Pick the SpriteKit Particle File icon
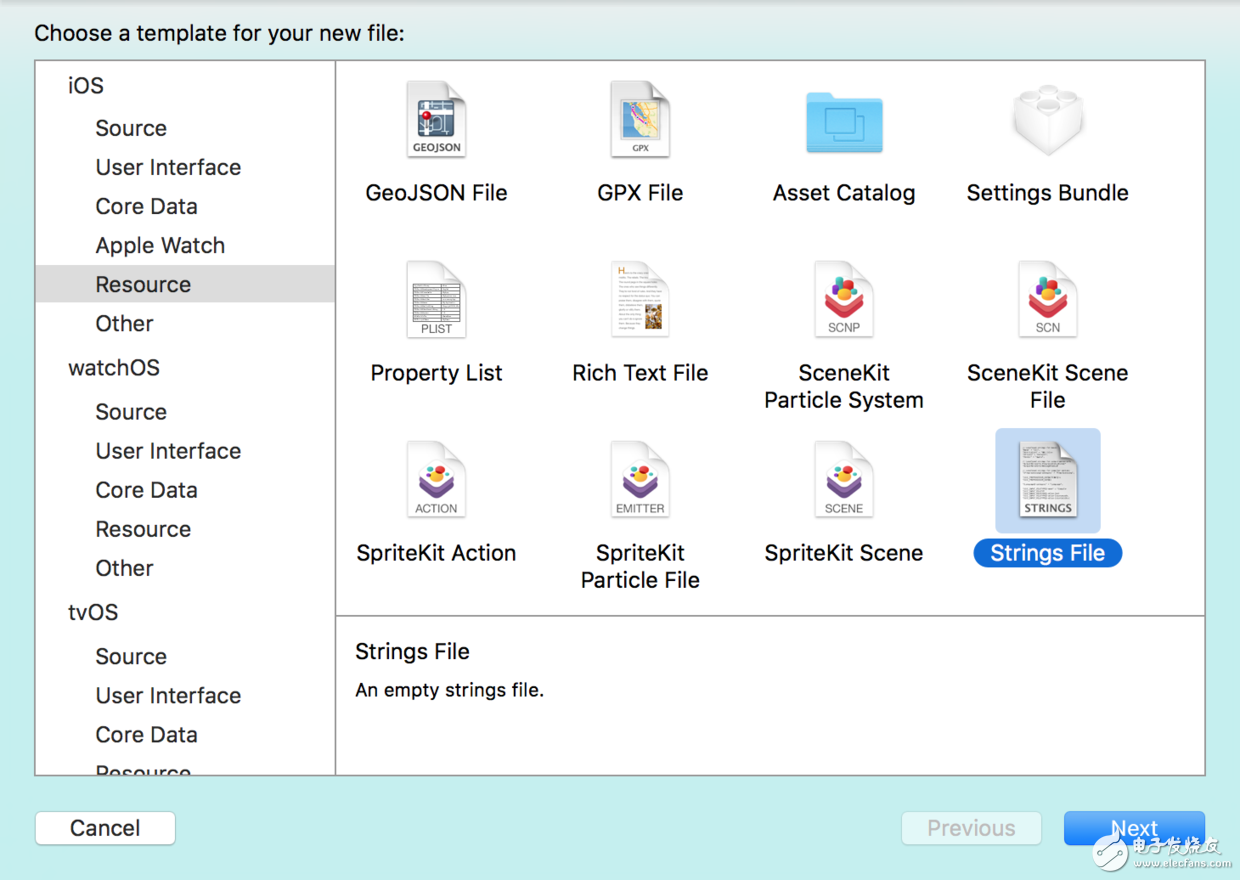Screen dimensions: 1240x880 [640, 480]
